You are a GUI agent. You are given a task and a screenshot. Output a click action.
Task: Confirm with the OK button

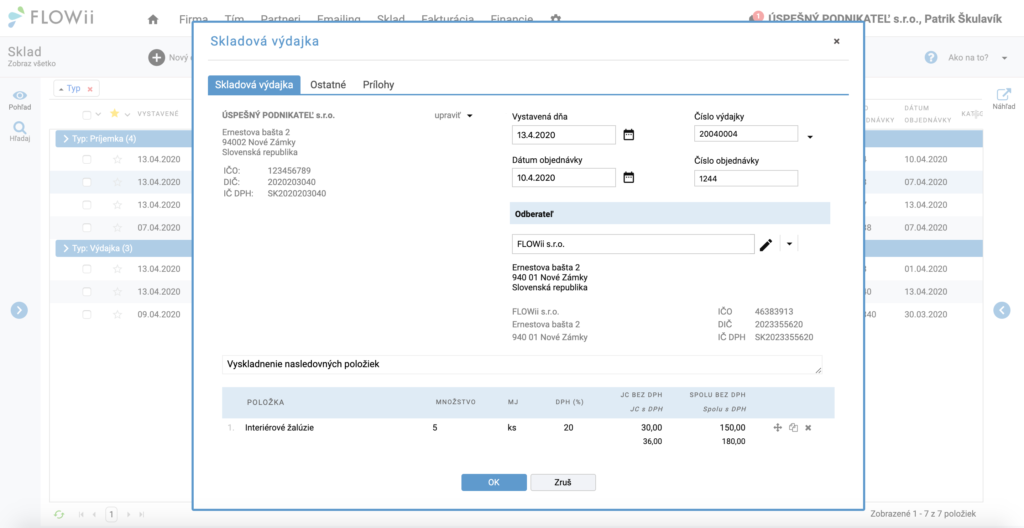click(x=494, y=482)
